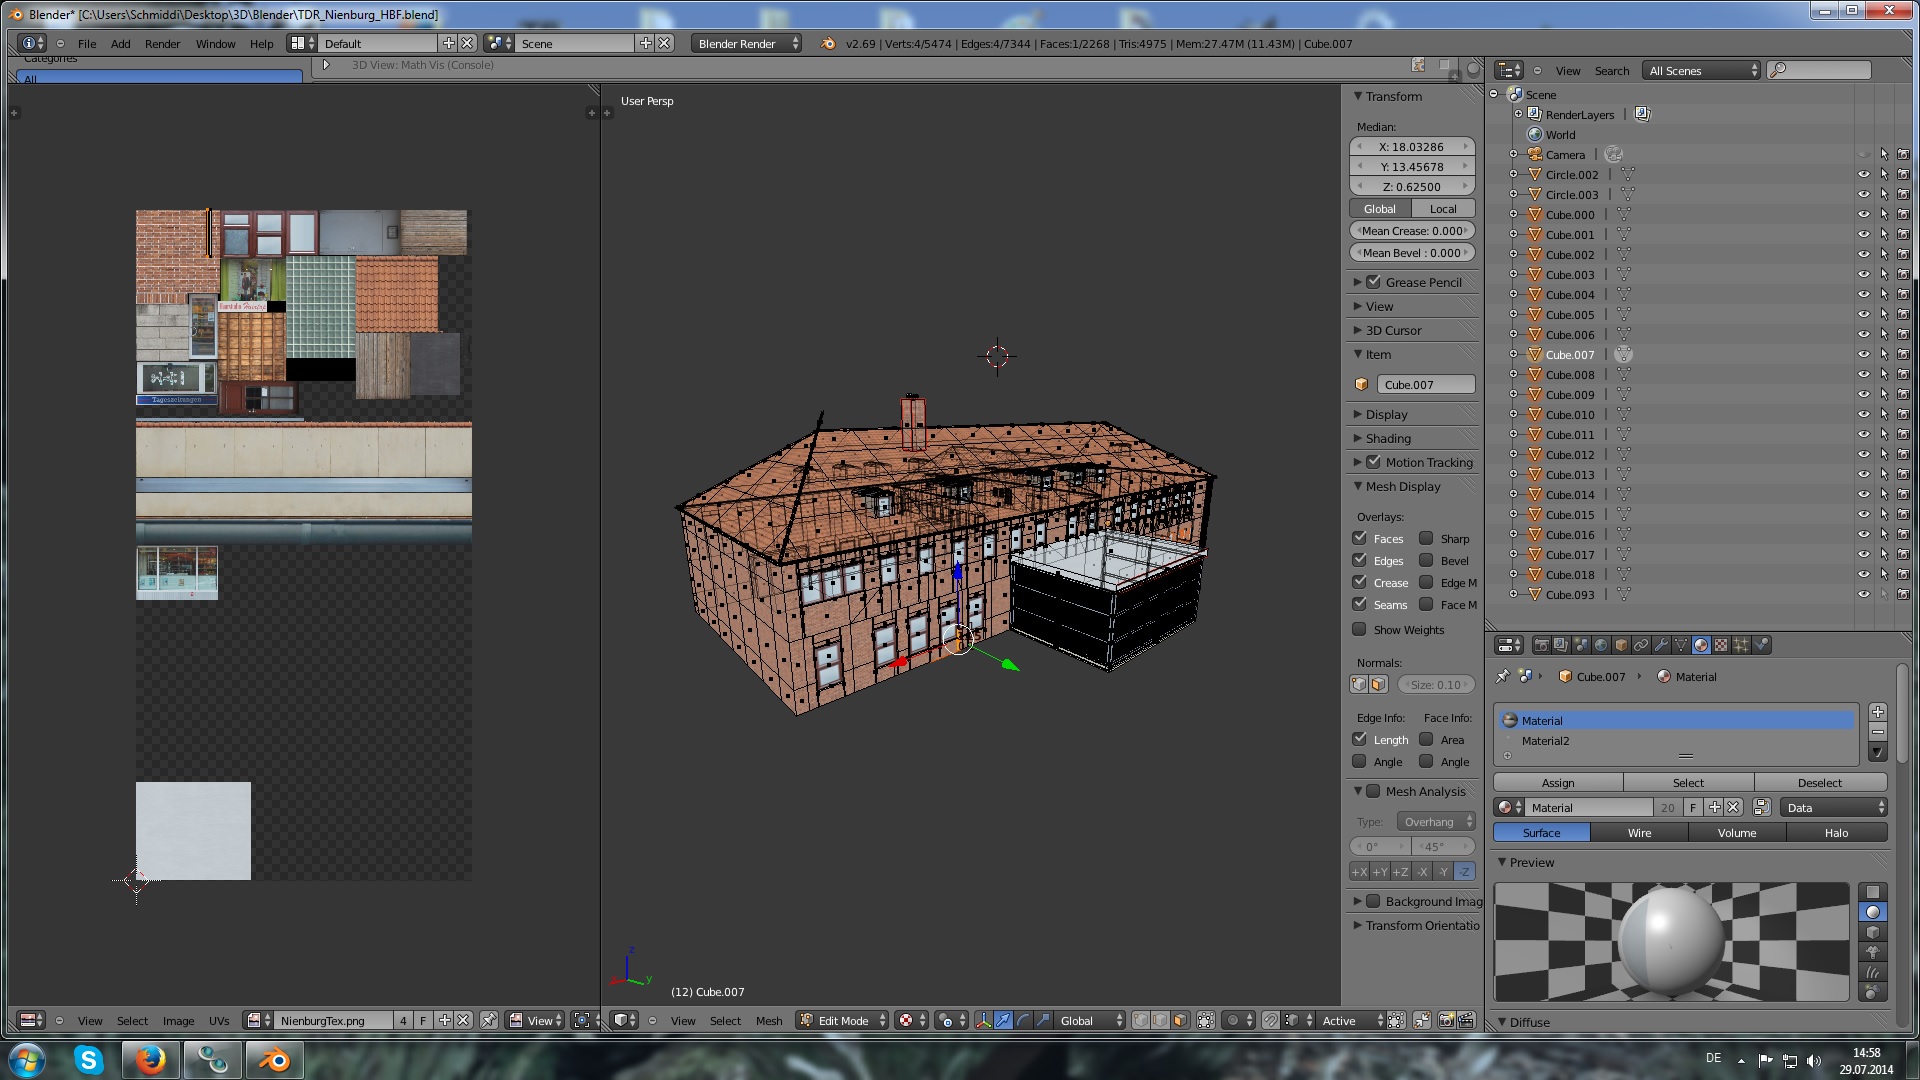Enable face select mode in 3D header
1920x1080 pixels.
(1180, 1020)
